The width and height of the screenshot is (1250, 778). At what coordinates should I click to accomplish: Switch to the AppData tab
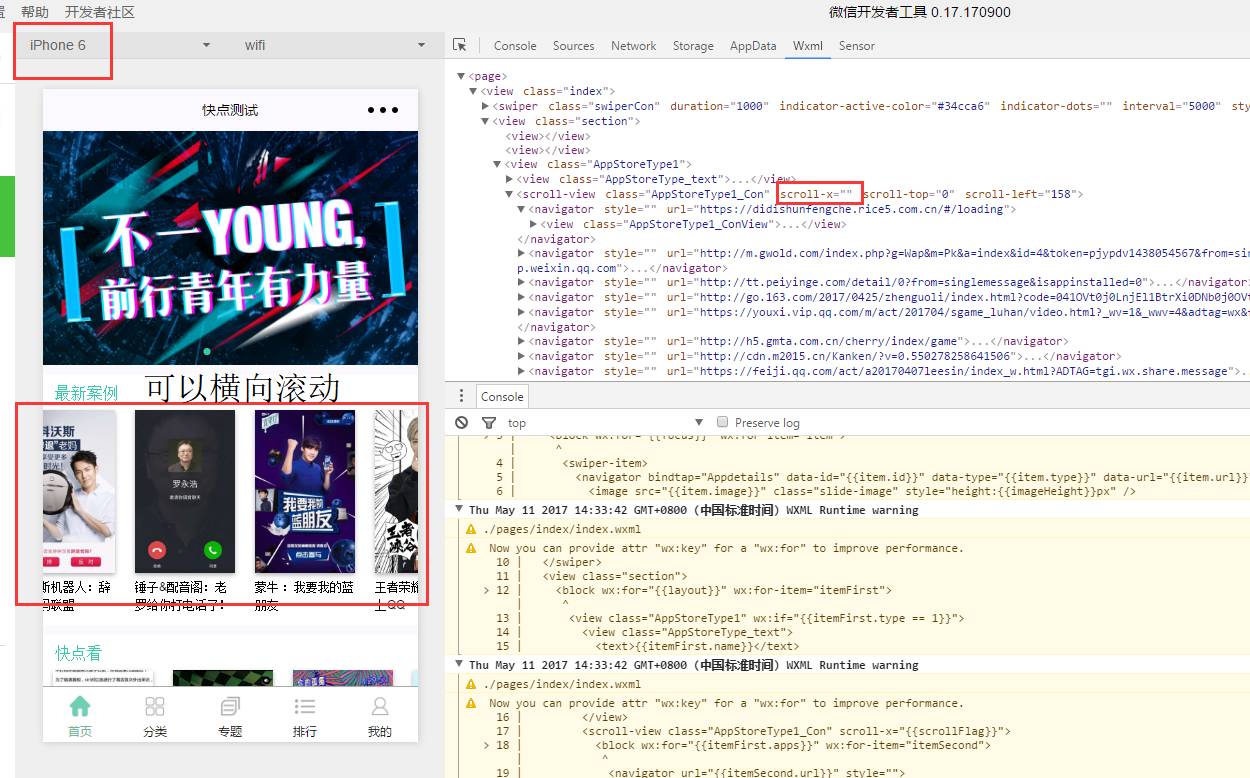pyautogui.click(x=753, y=45)
